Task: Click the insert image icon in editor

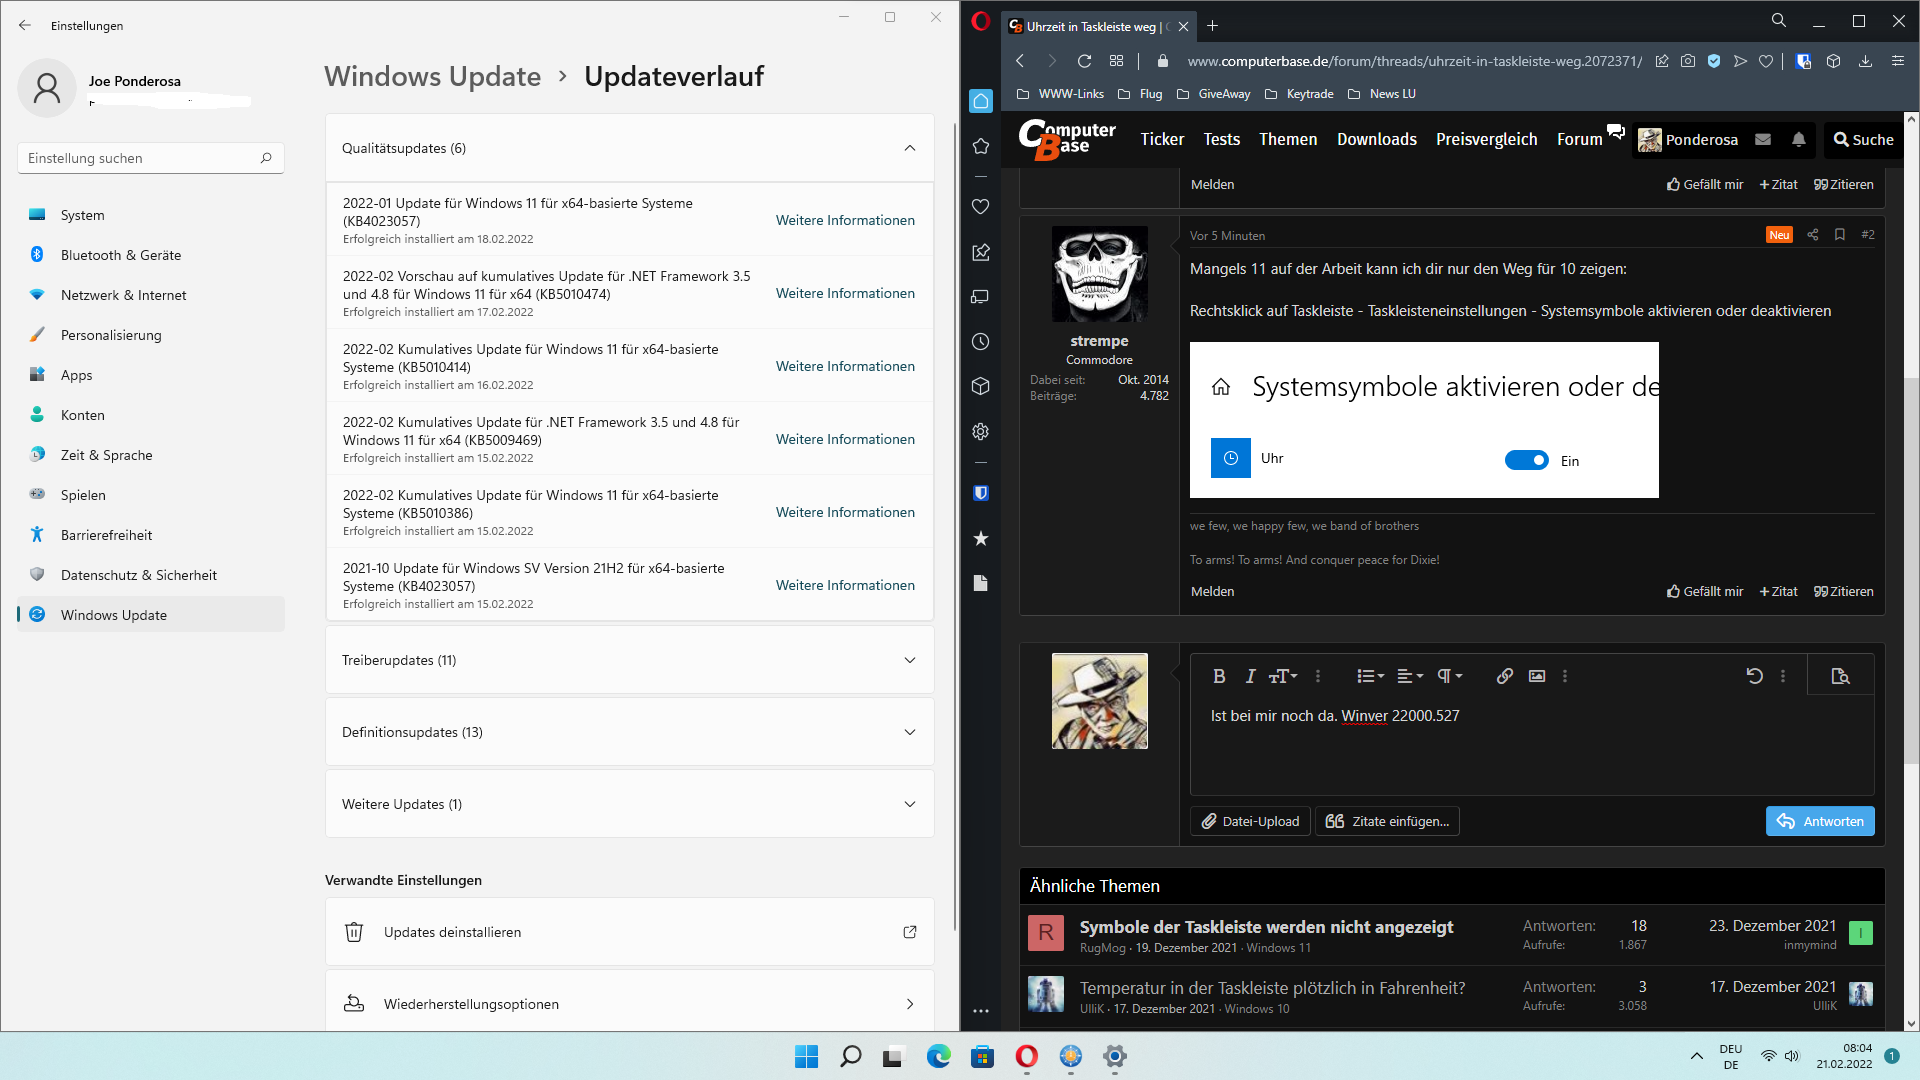Action: (x=1537, y=676)
